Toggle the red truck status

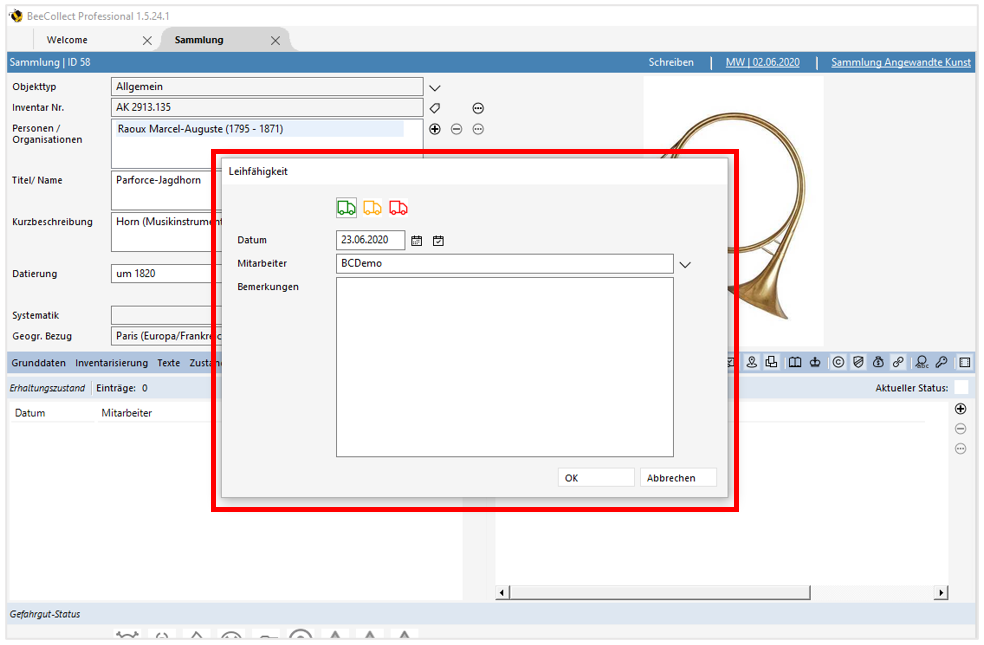[x=398, y=207]
